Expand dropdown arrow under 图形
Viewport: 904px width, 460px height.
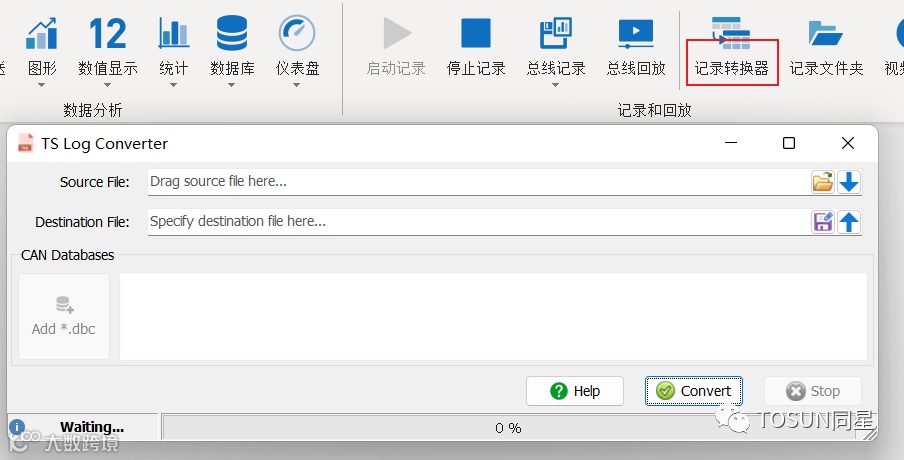42,85
